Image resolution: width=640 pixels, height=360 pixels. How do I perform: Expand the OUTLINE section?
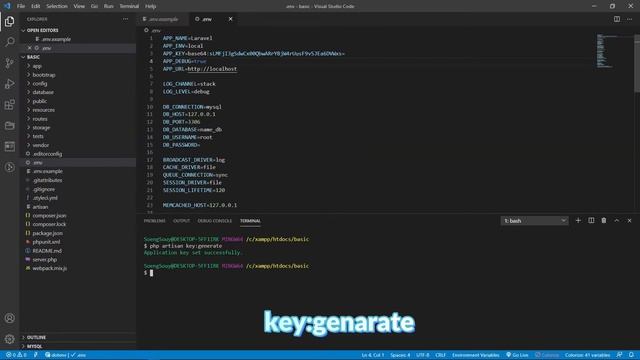pyautogui.click(x=36, y=338)
